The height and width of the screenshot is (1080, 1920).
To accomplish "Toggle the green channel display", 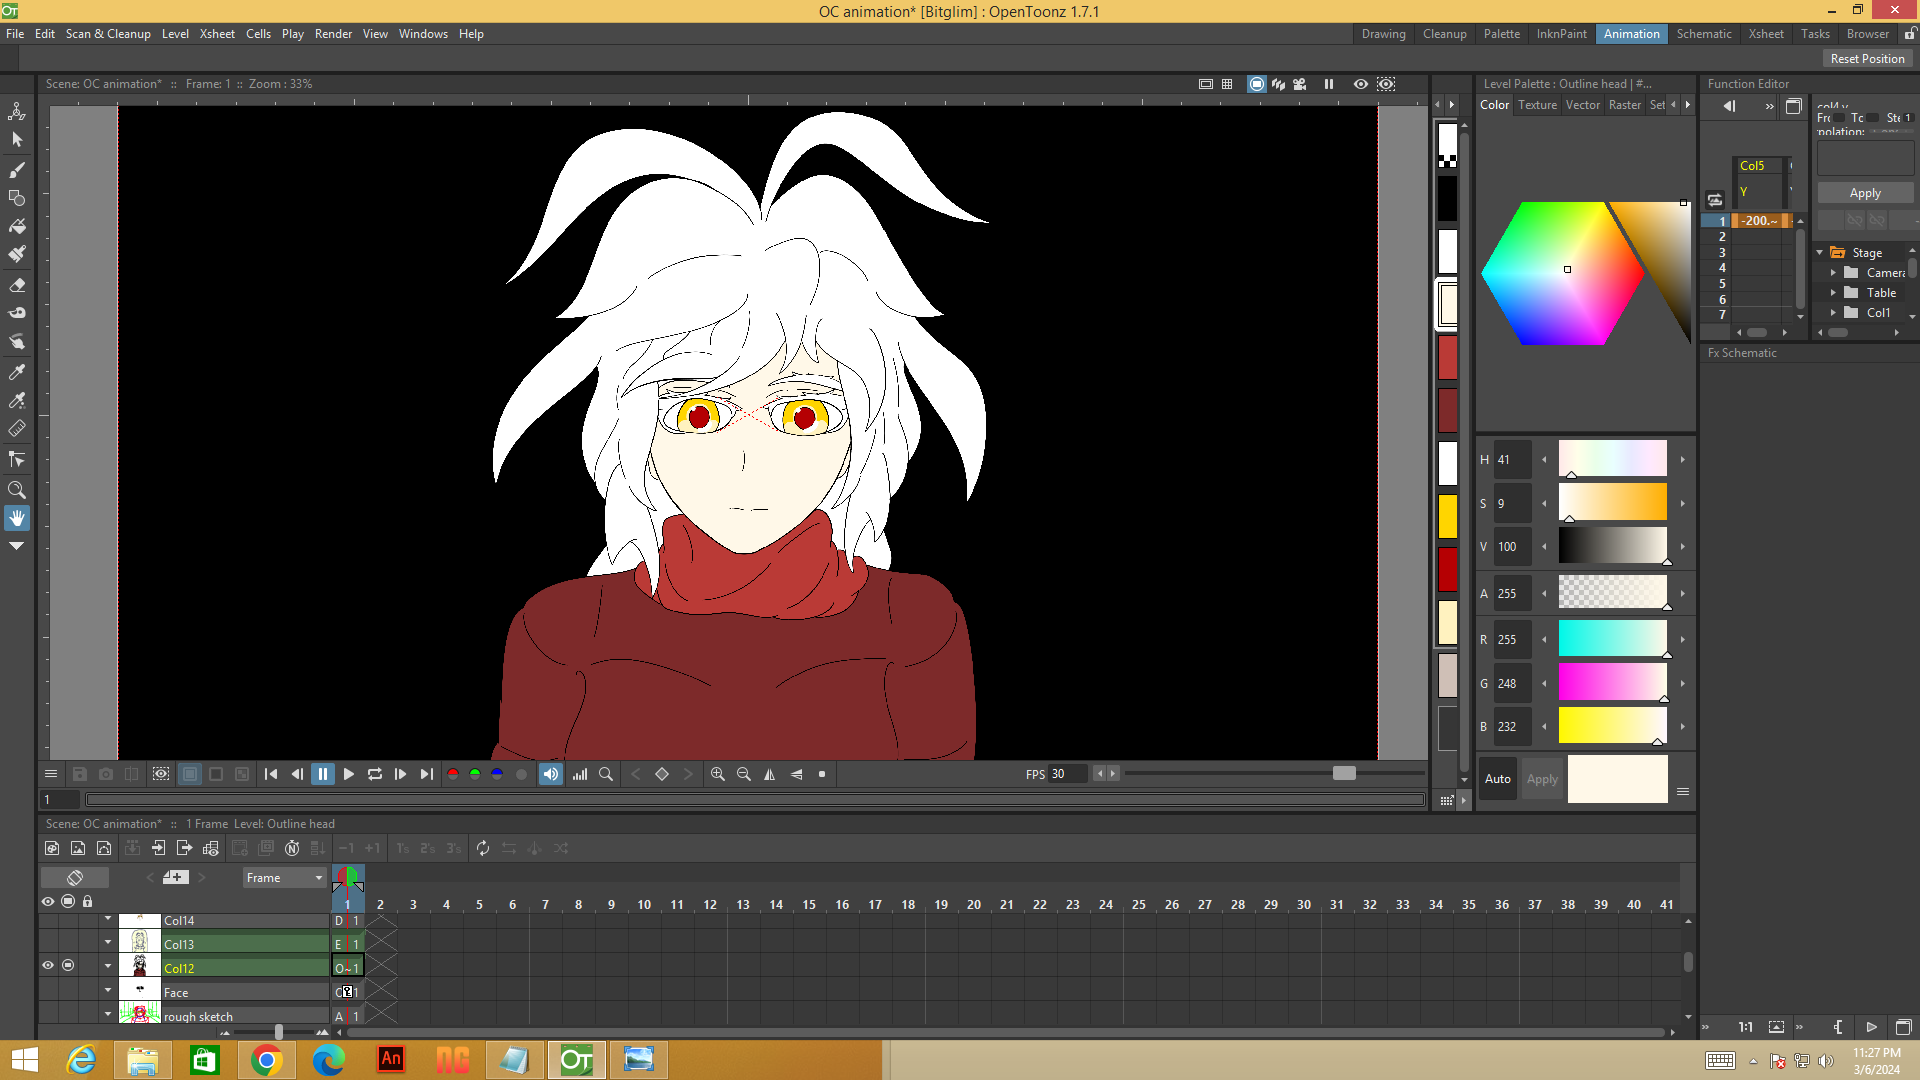I will click(475, 774).
